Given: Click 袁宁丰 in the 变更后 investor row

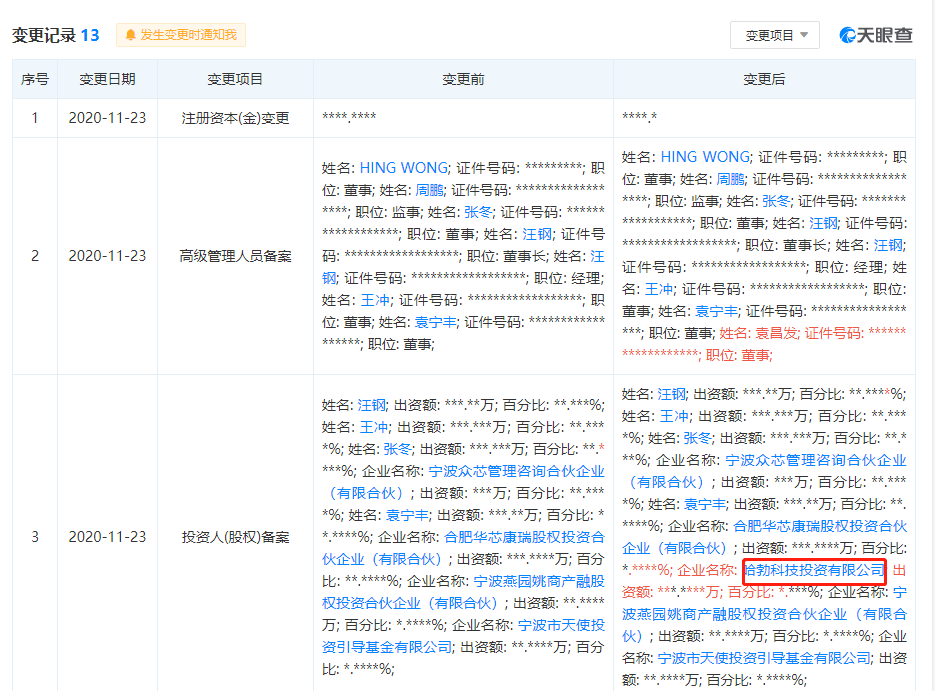Looking at the screenshot, I should pos(705,504).
